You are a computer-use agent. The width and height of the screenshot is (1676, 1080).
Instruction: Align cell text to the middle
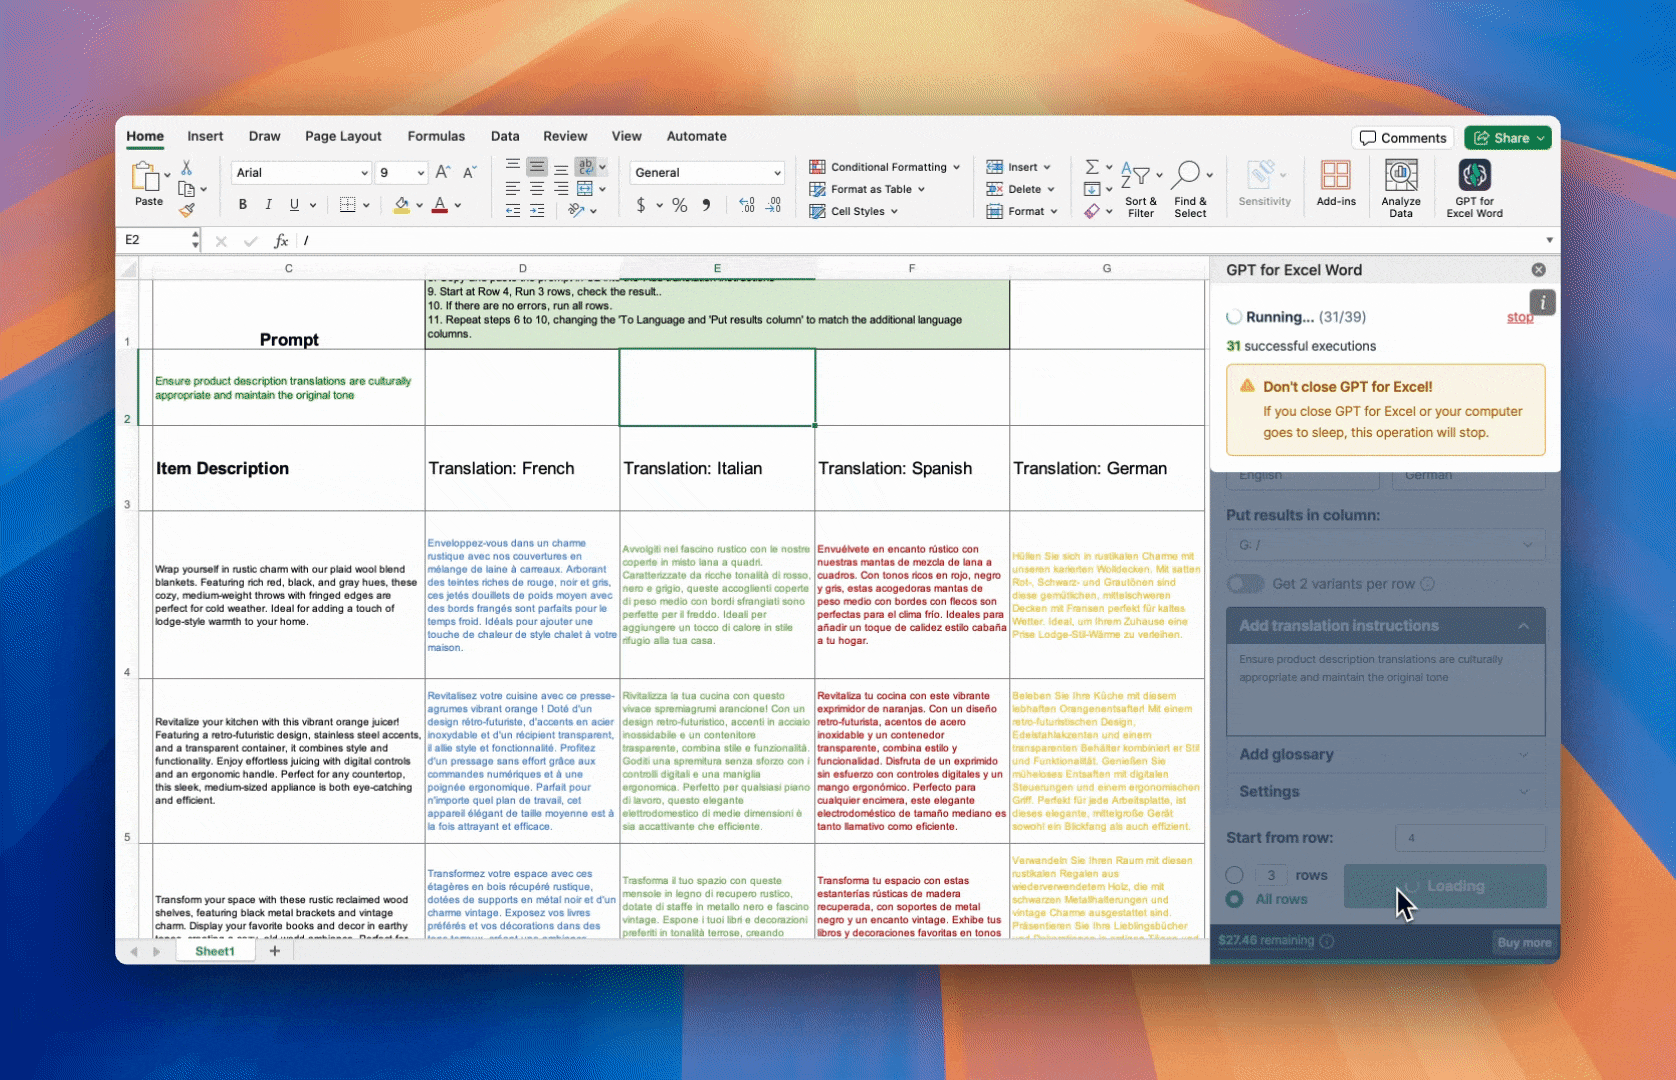click(x=537, y=166)
